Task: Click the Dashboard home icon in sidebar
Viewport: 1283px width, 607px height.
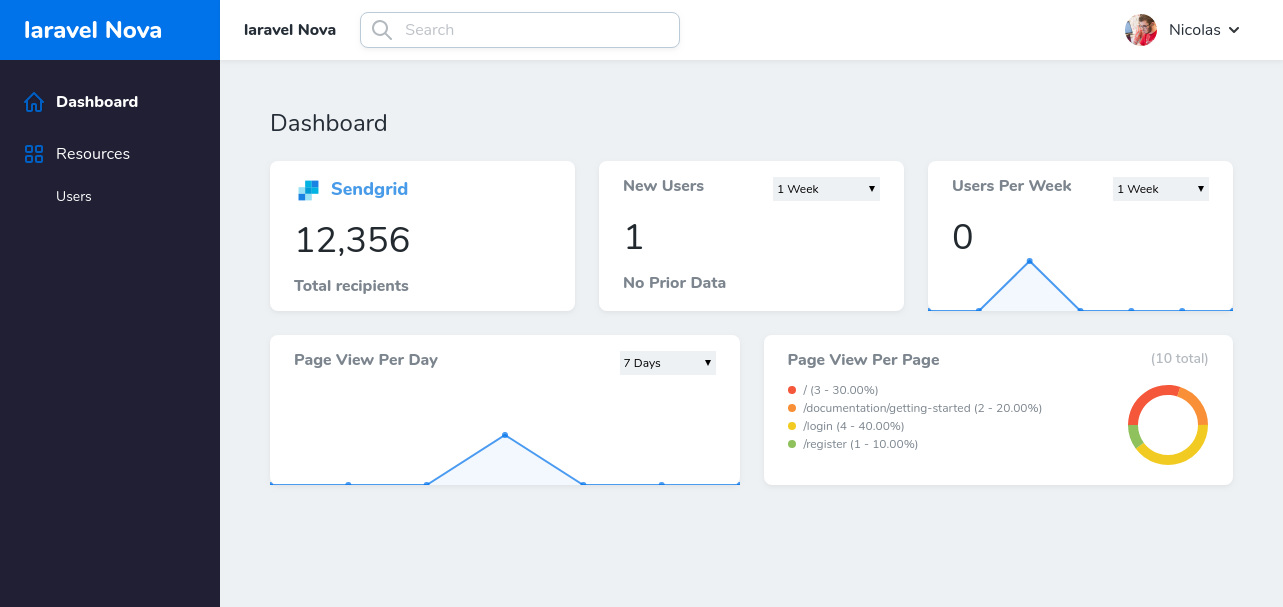Action: point(34,102)
